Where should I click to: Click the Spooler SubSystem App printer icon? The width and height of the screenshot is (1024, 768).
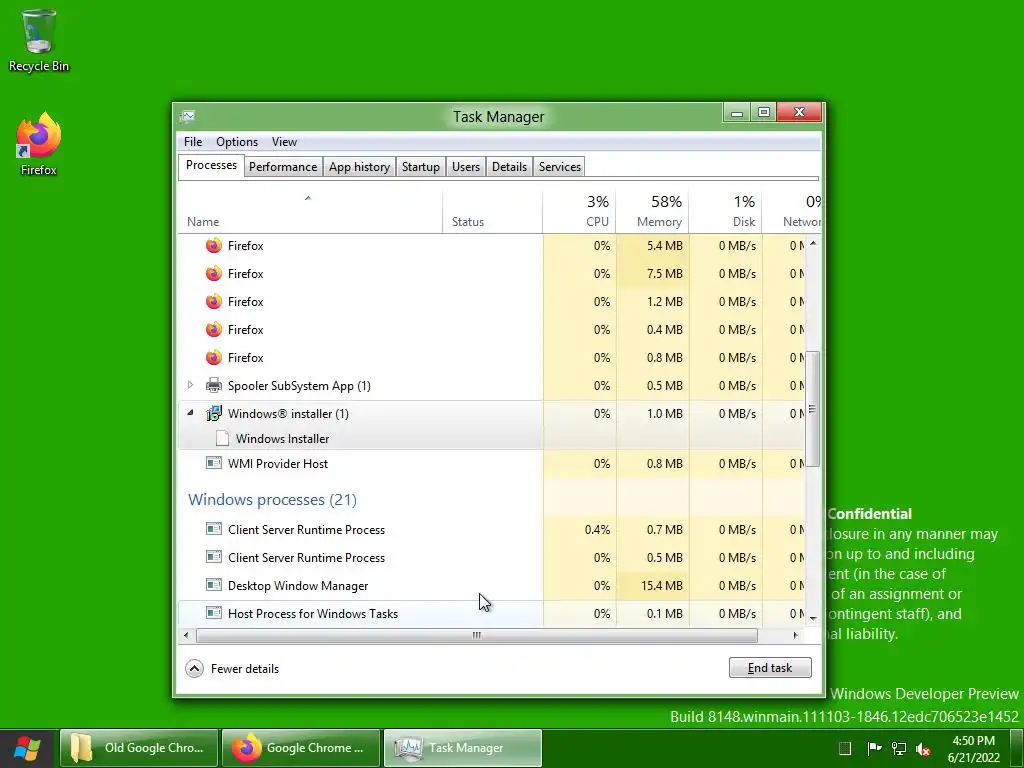pyautogui.click(x=214, y=385)
